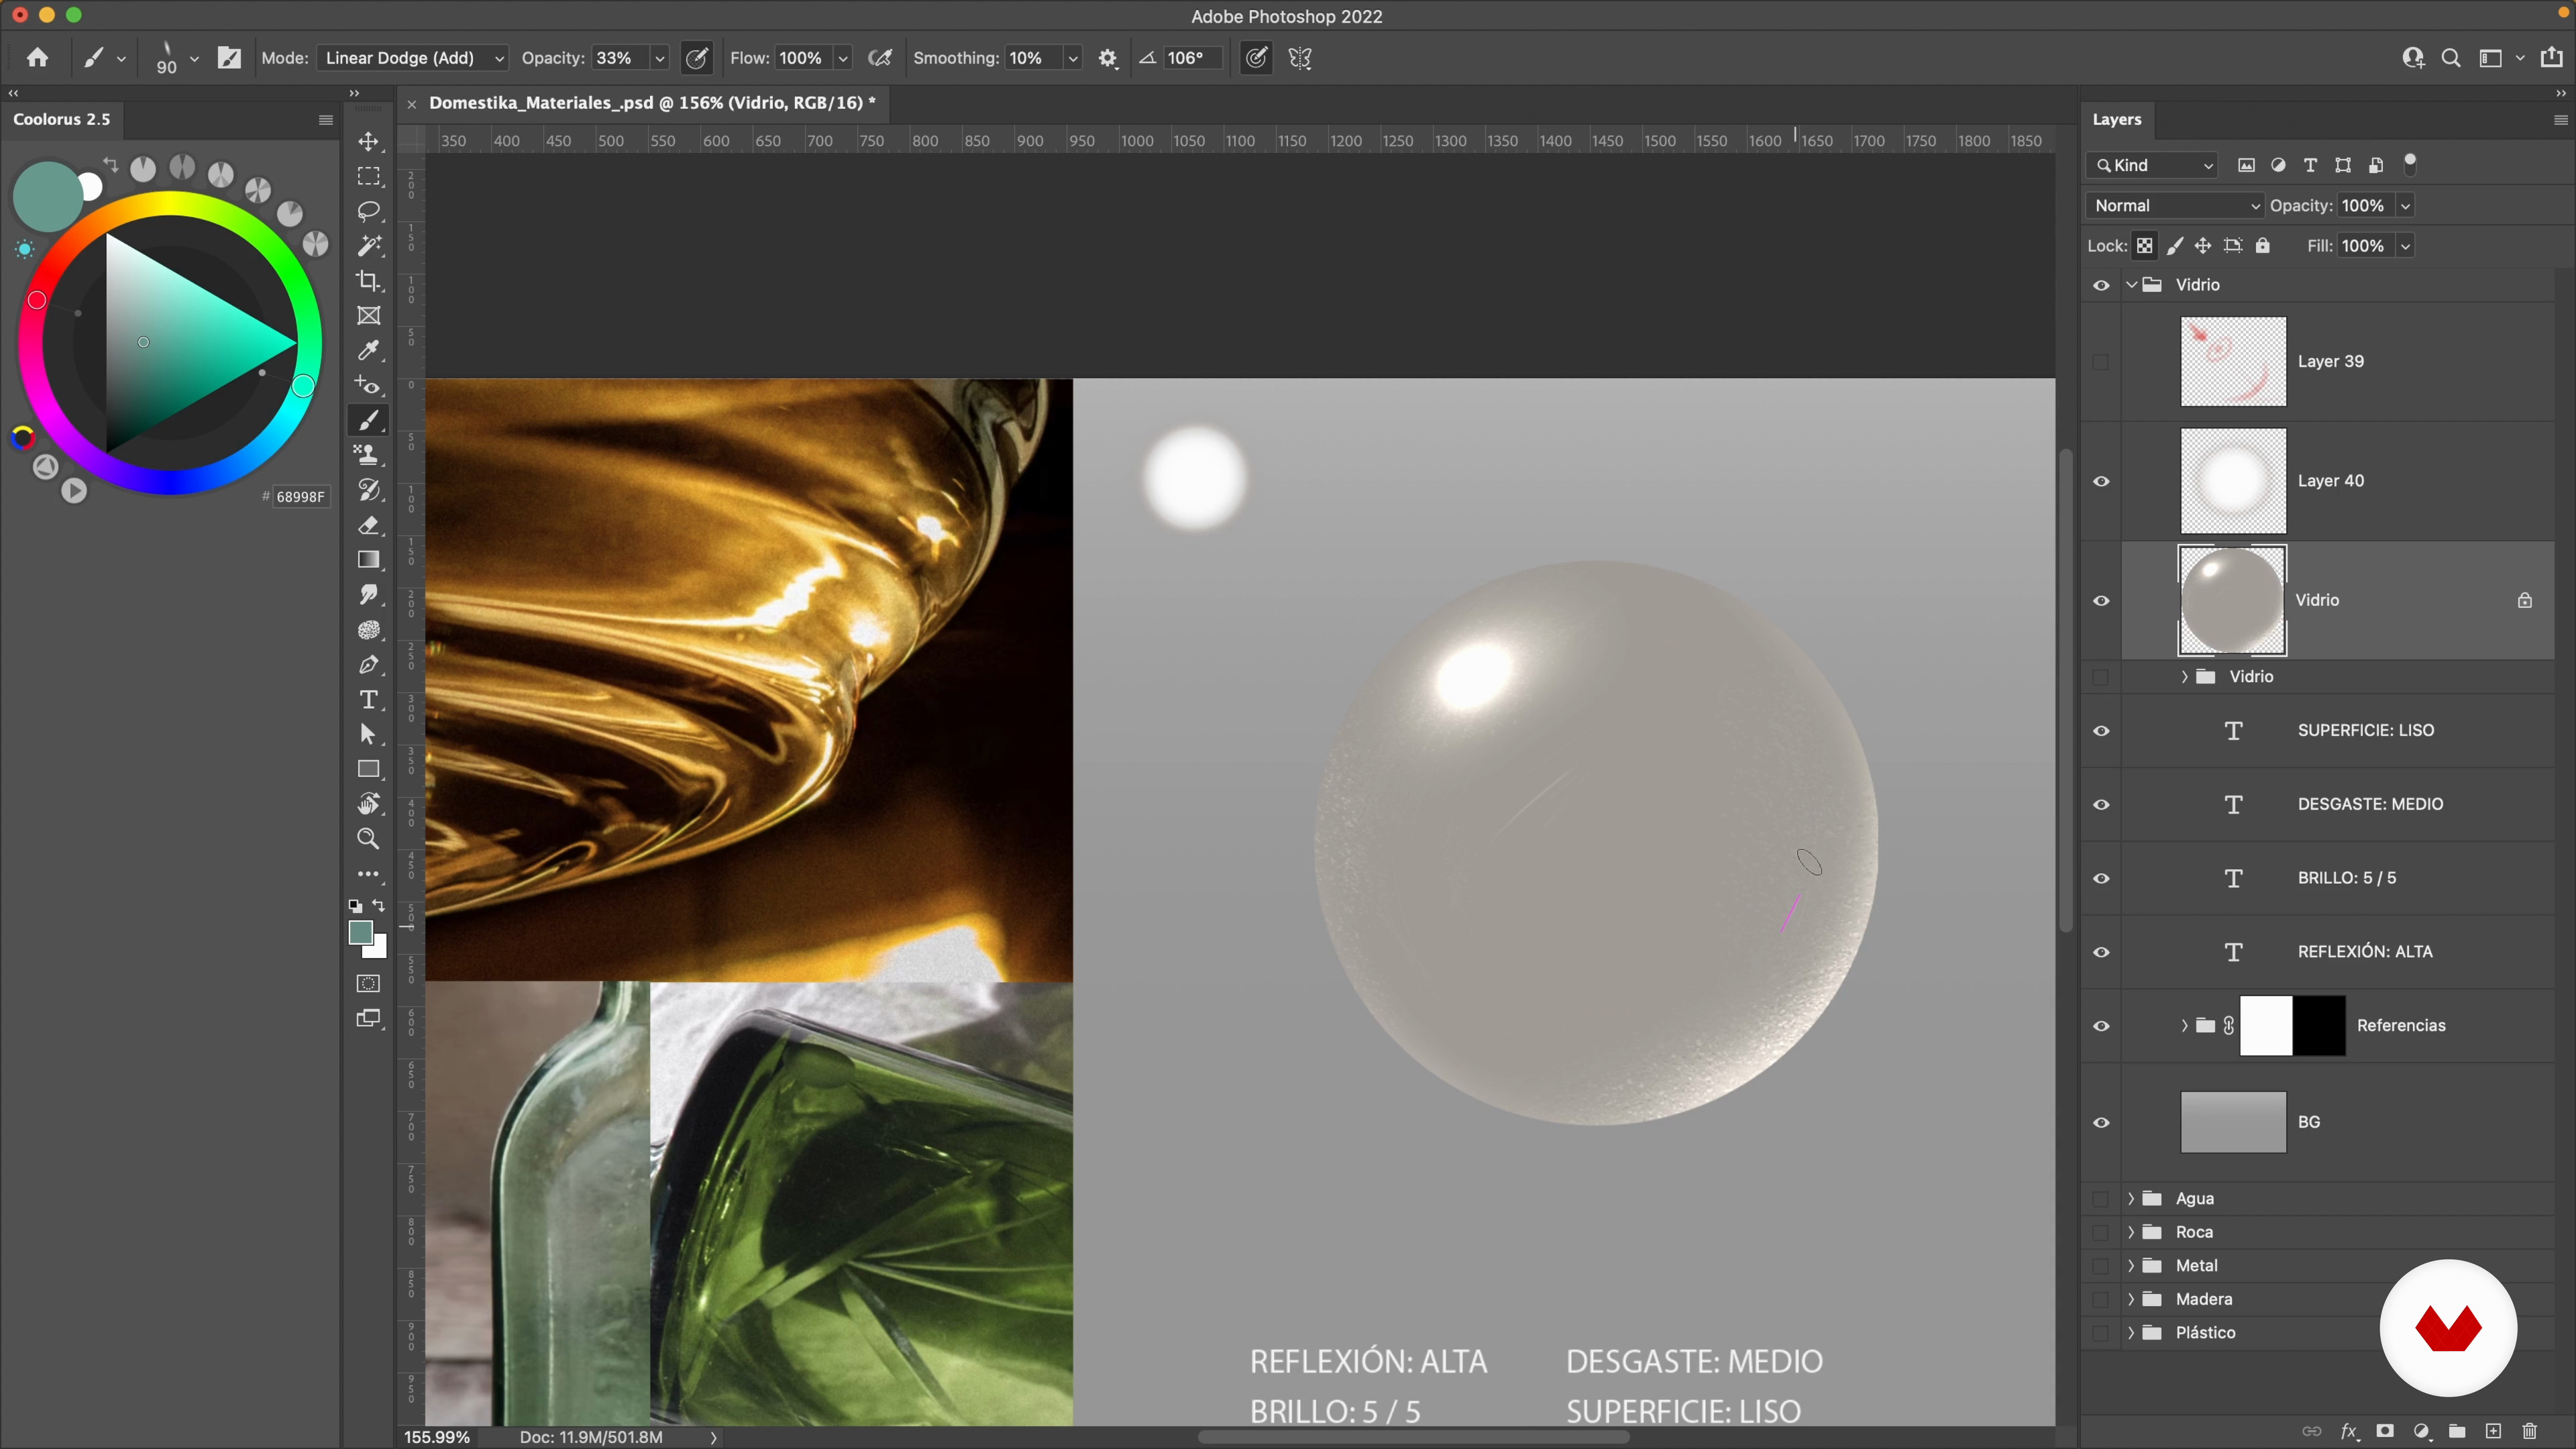Open Flow value dropdown
This screenshot has width=2576, height=1449.
point(843,58)
